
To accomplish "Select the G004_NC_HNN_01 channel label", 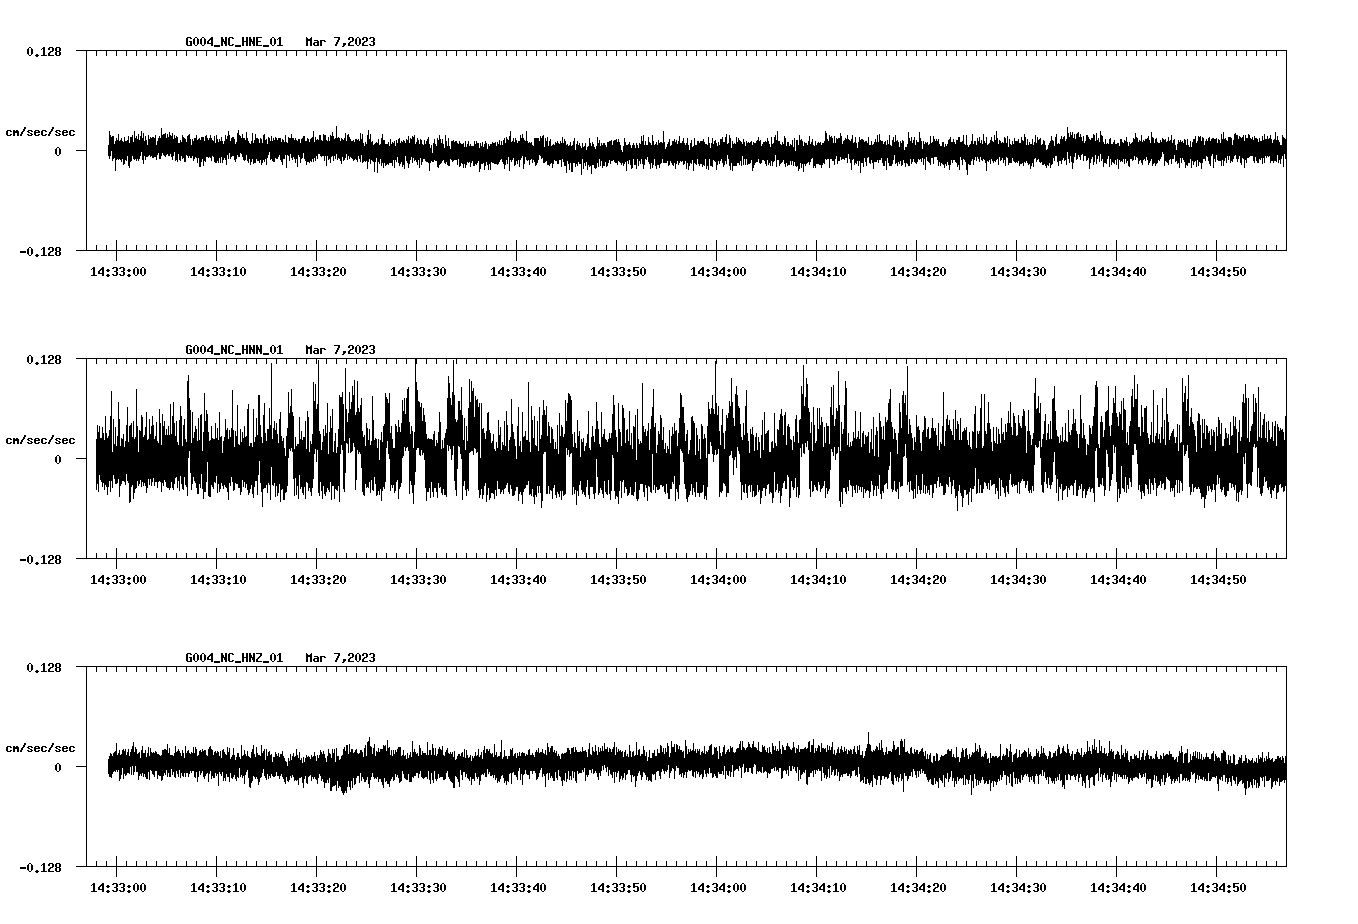I will pos(232,350).
